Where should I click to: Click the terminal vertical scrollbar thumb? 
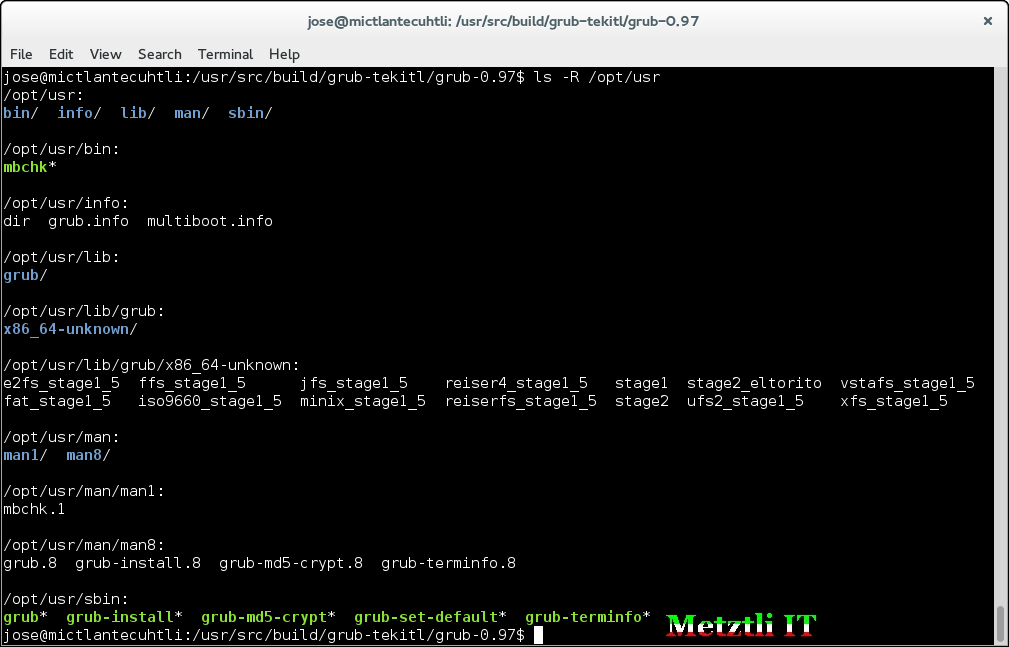(1000, 623)
